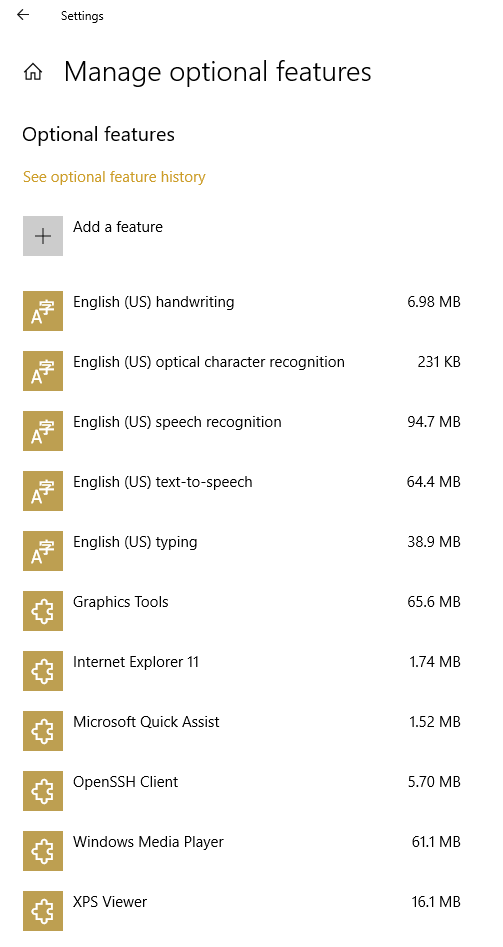Select Windows Media Player feature entry
The height and width of the screenshot is (947, 503).
(x=242, y=851)
